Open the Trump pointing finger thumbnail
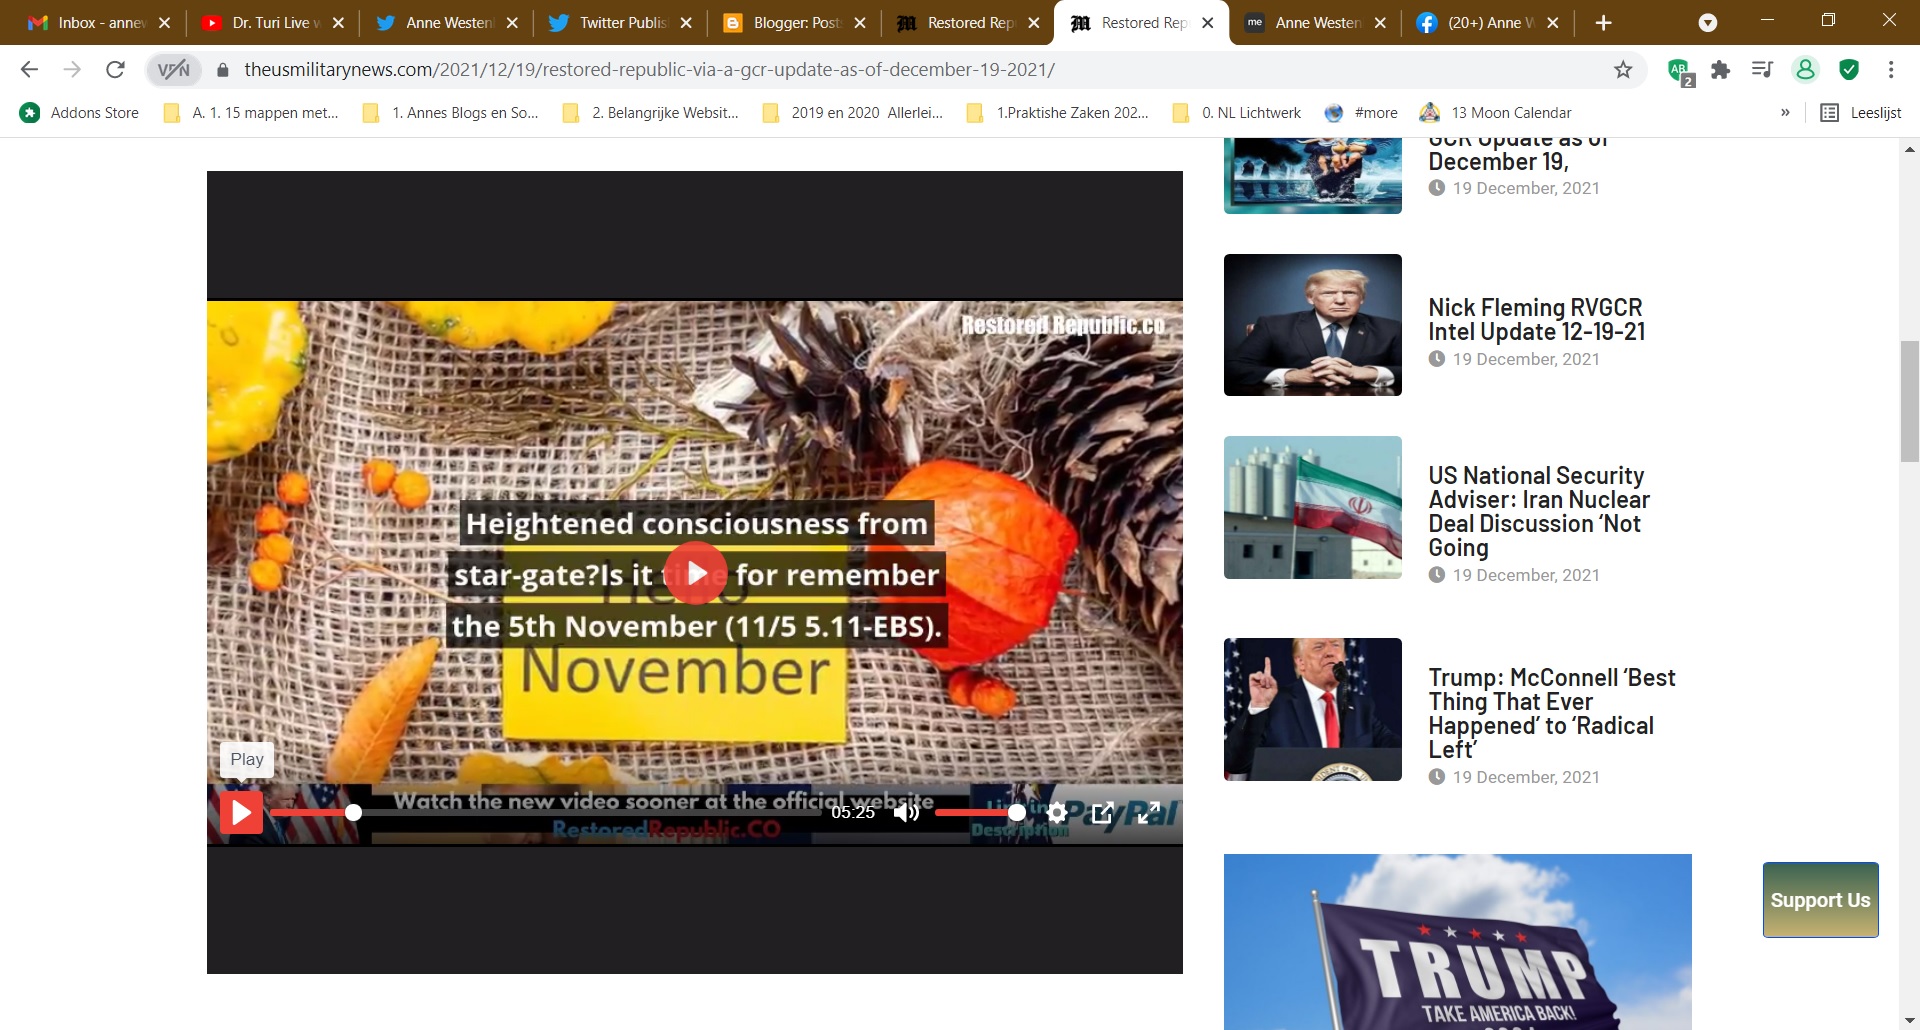 (1313, 709)
